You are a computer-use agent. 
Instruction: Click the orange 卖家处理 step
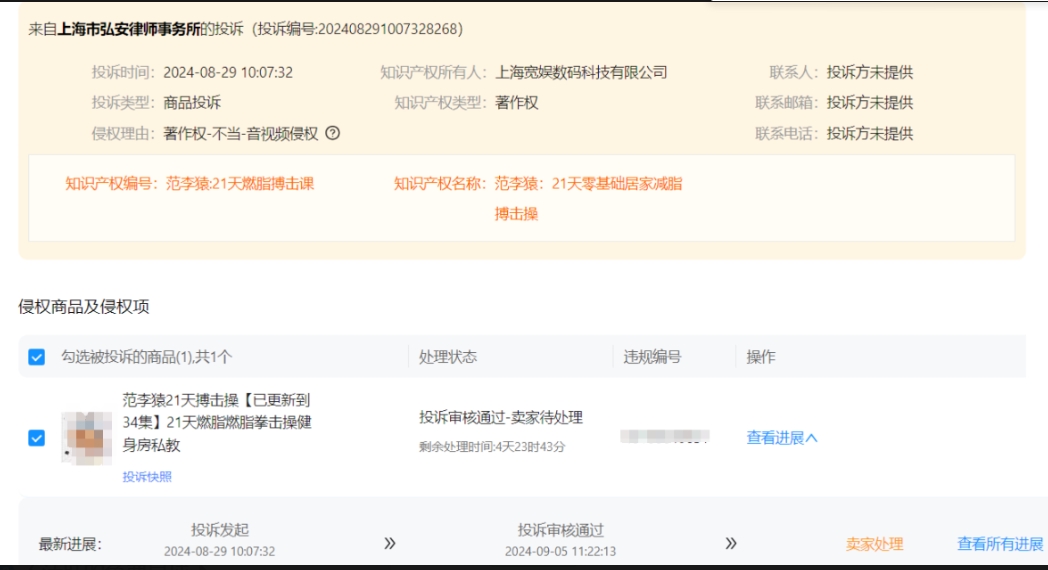tap(874, 544)
